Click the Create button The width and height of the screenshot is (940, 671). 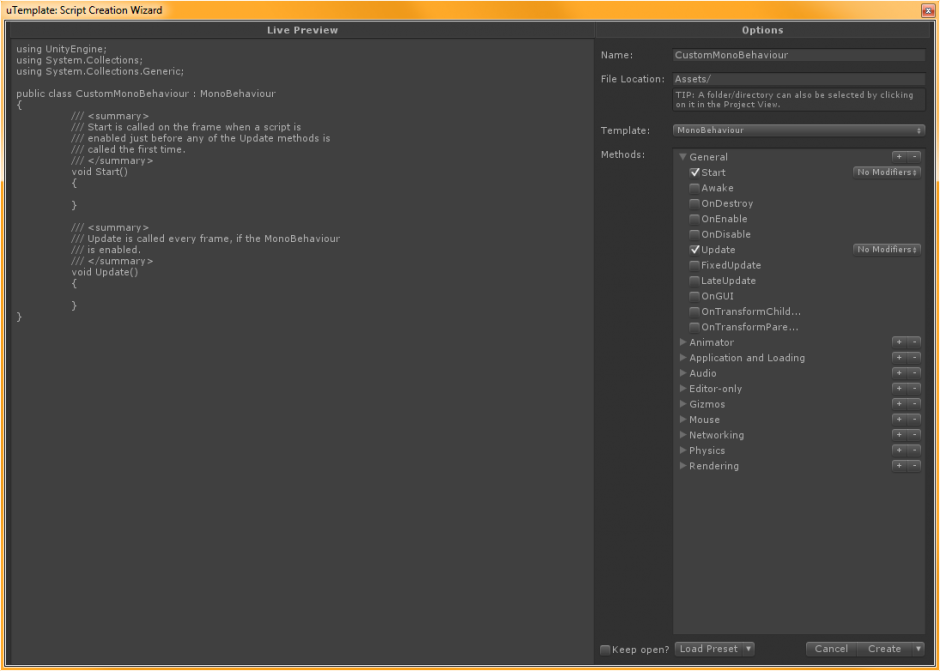click(x=884, y=649)
